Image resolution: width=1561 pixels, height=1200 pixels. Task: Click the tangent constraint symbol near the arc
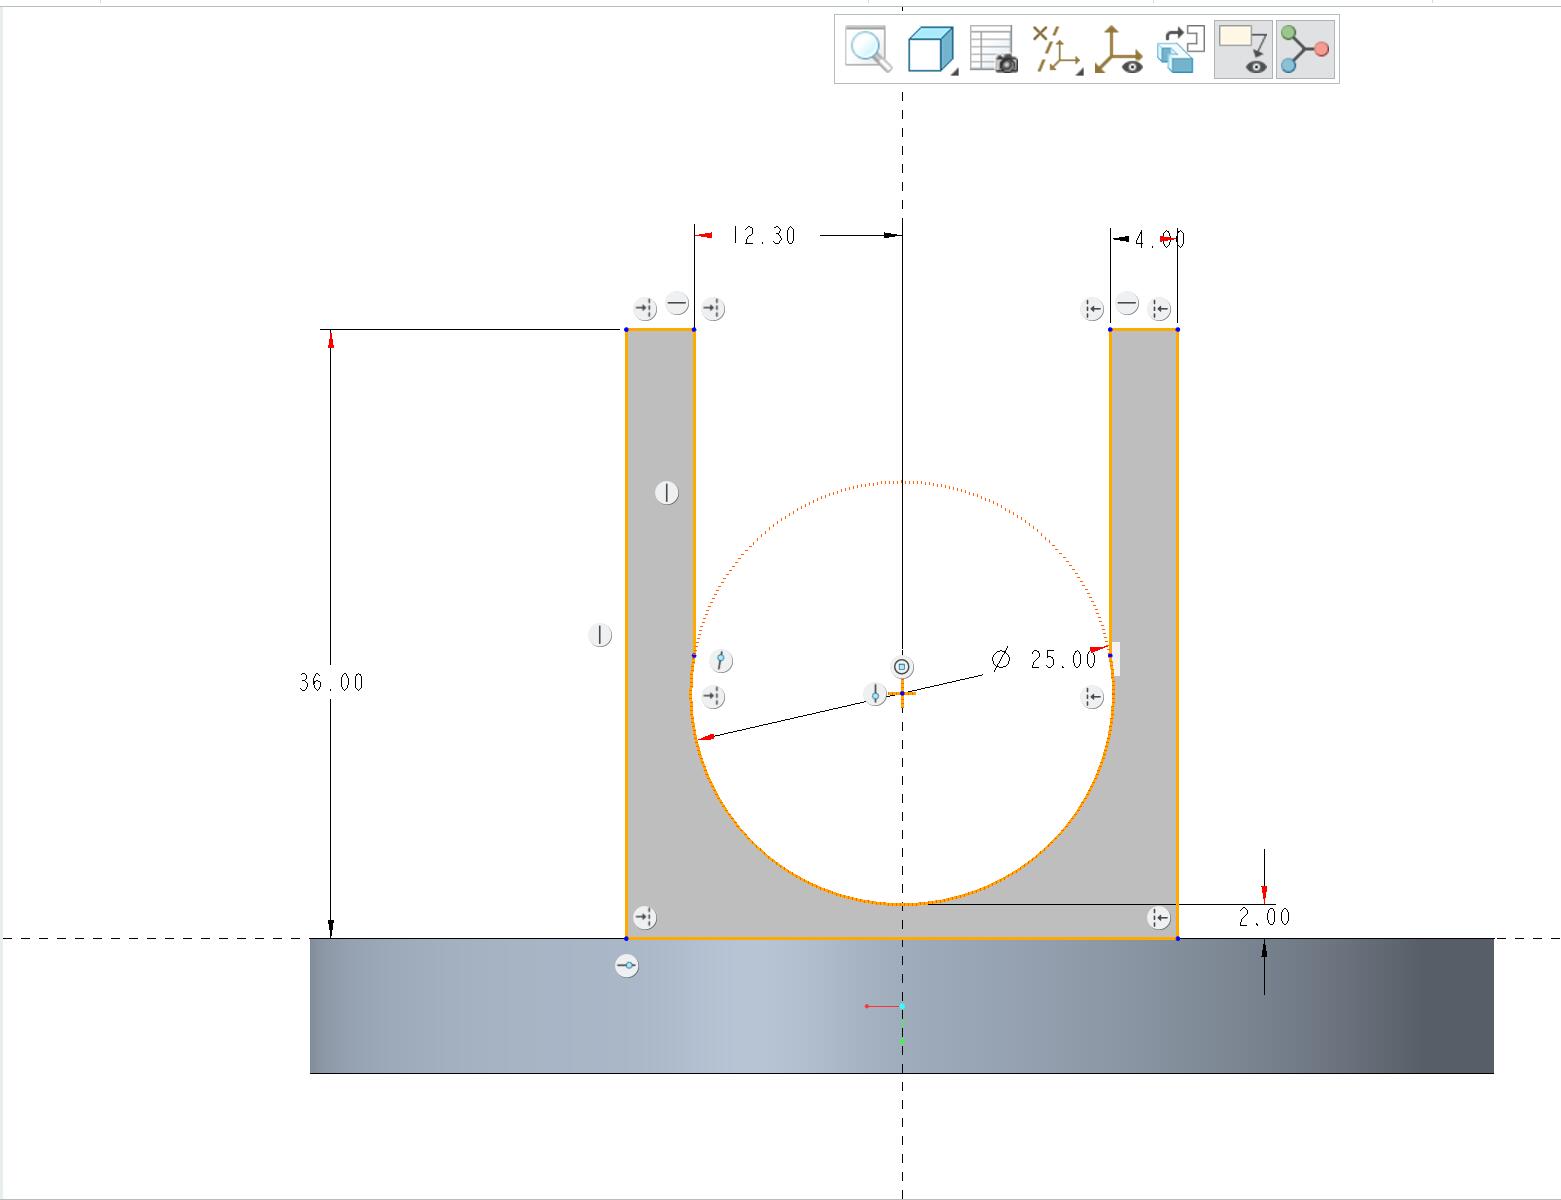click(x=721, y=660)
